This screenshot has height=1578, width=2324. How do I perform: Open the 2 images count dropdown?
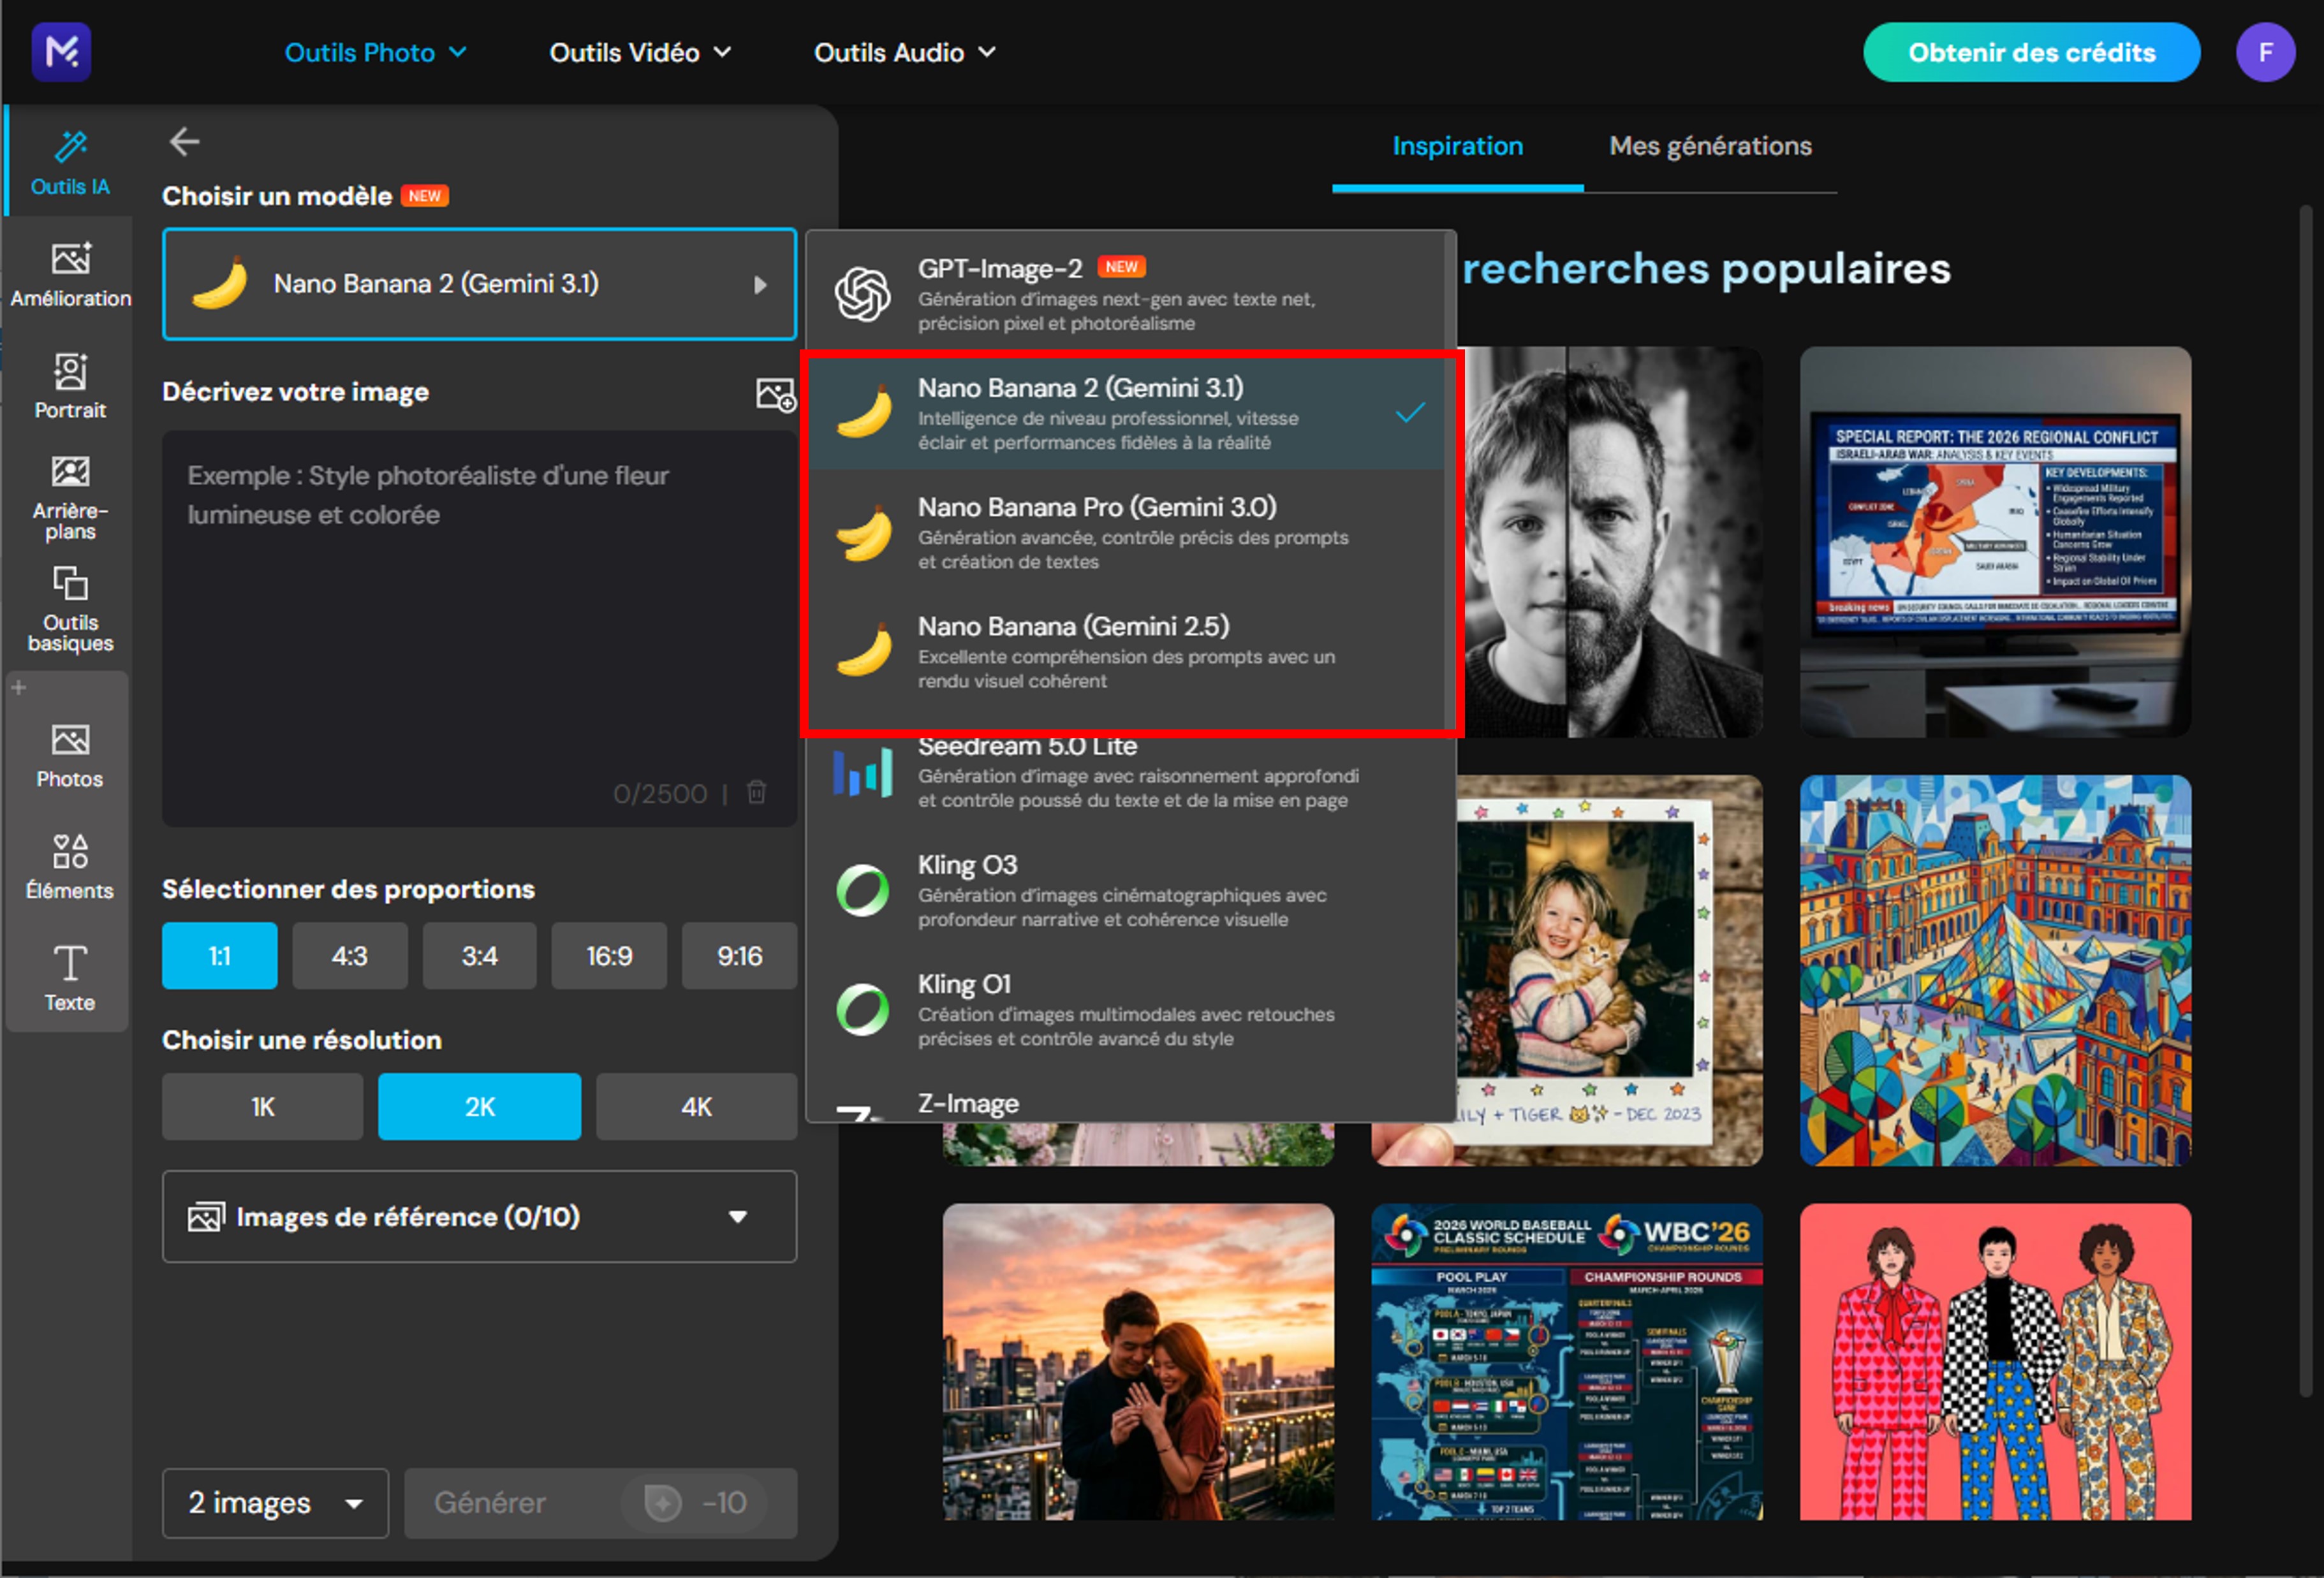click(x=275, y=1502)
